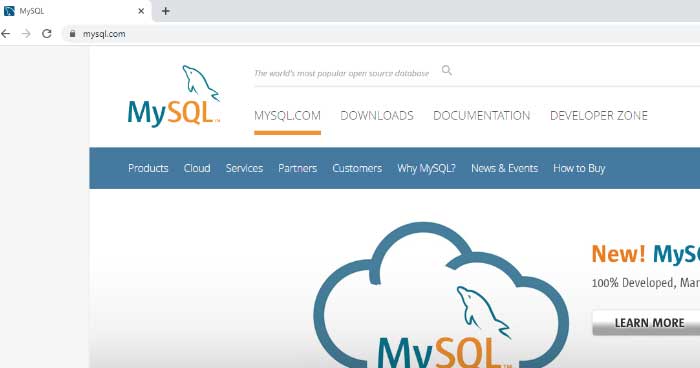This screenshot has height=368, width=700.
Task: Open the How to Buy menu item
Action: (x=579, y=168)
